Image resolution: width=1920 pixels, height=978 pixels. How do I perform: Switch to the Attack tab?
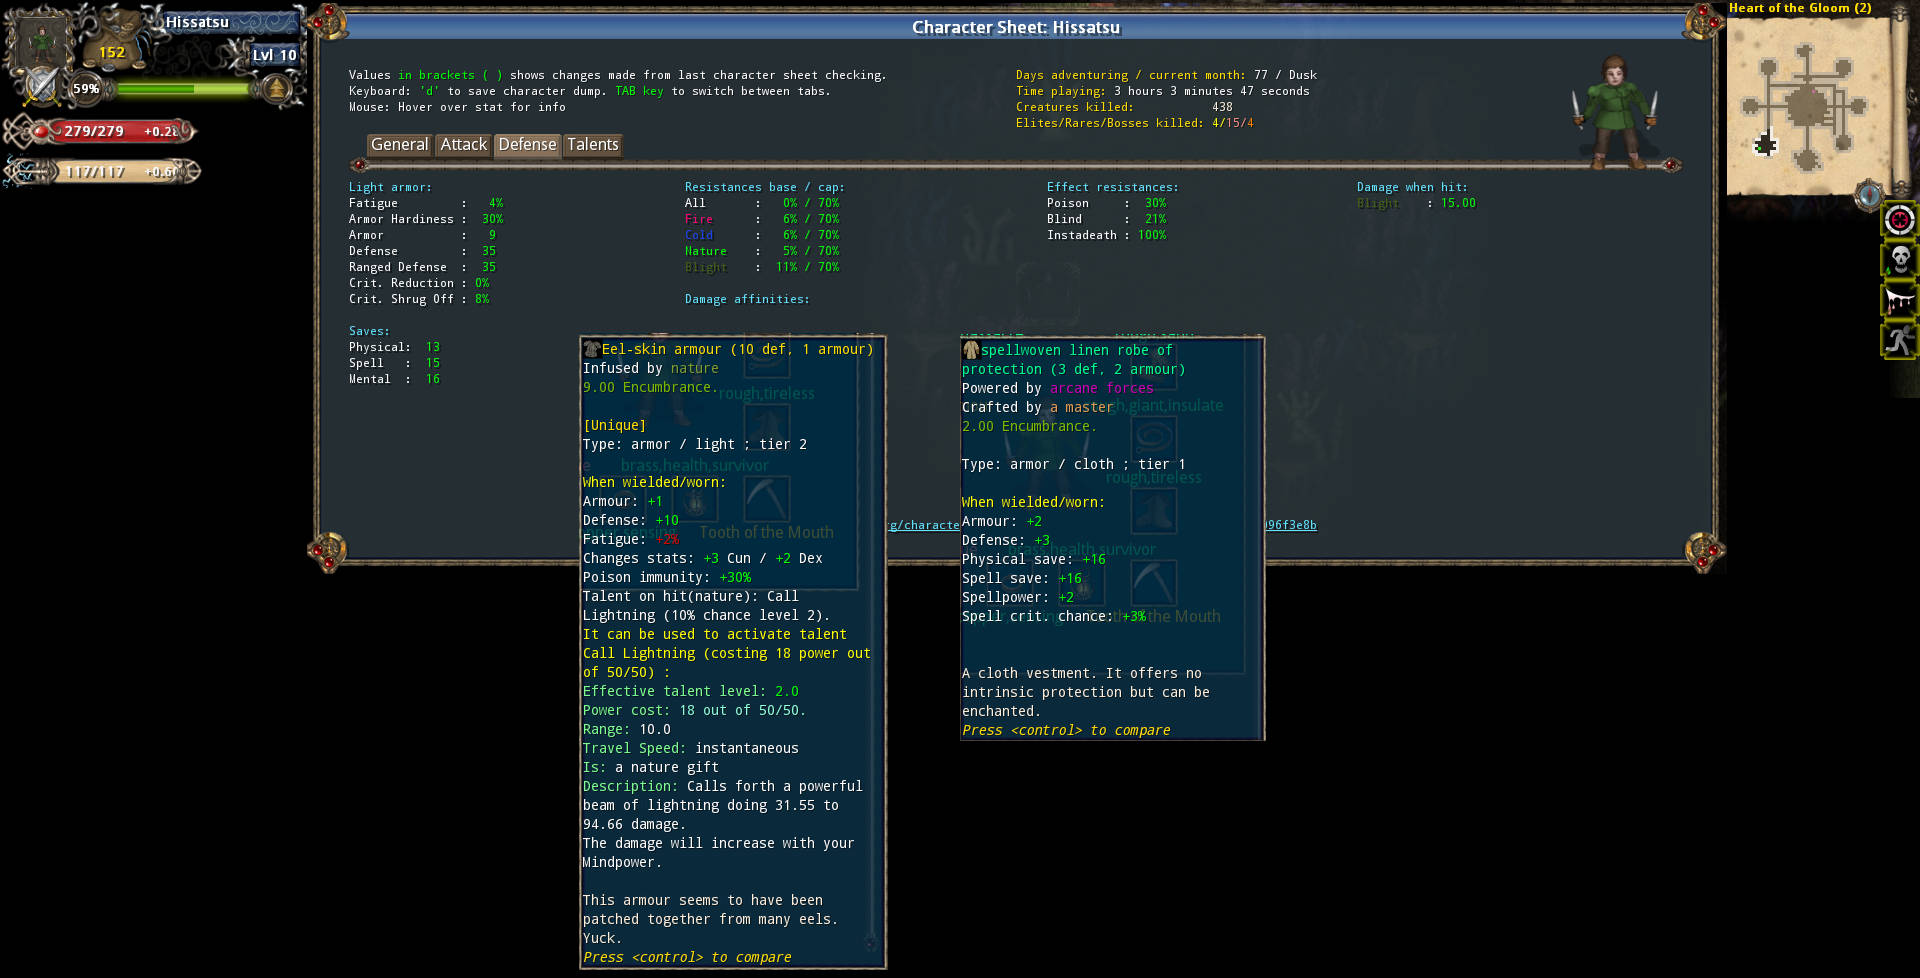[x=463, y=145]
